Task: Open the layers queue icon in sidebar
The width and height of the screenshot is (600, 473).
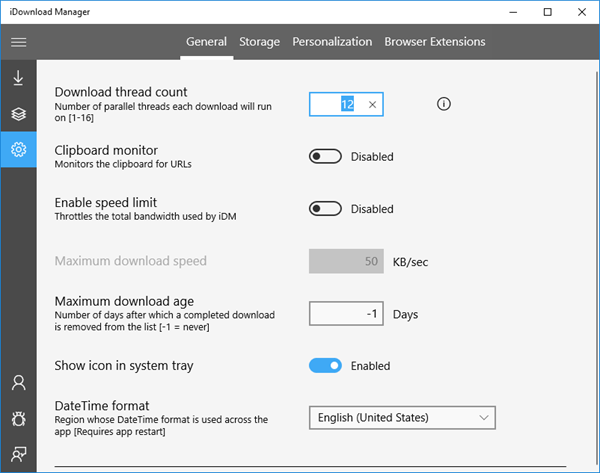Action: 18,114
